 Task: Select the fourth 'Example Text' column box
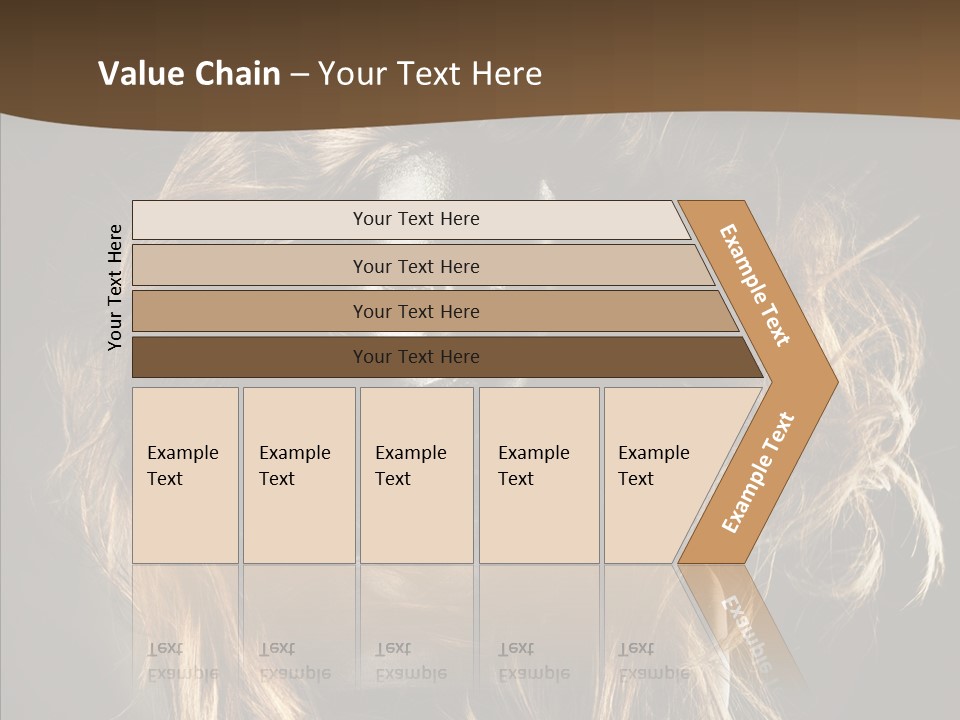pyautogui.click(x=539, y=475)
